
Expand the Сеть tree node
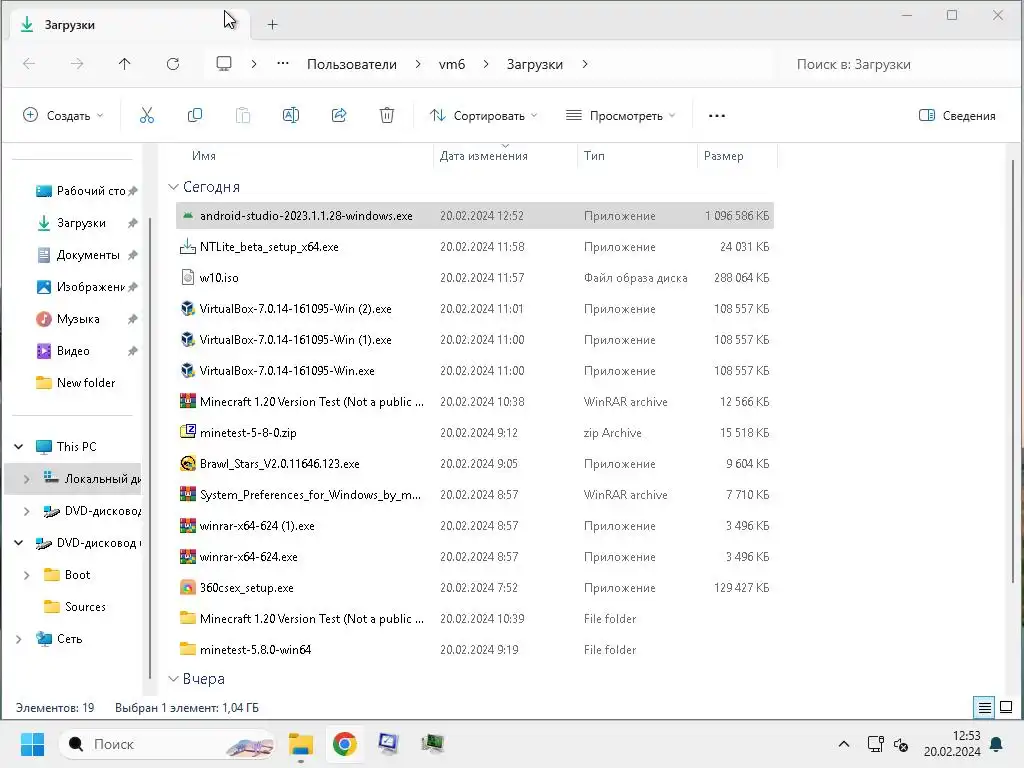coord(18,639)
